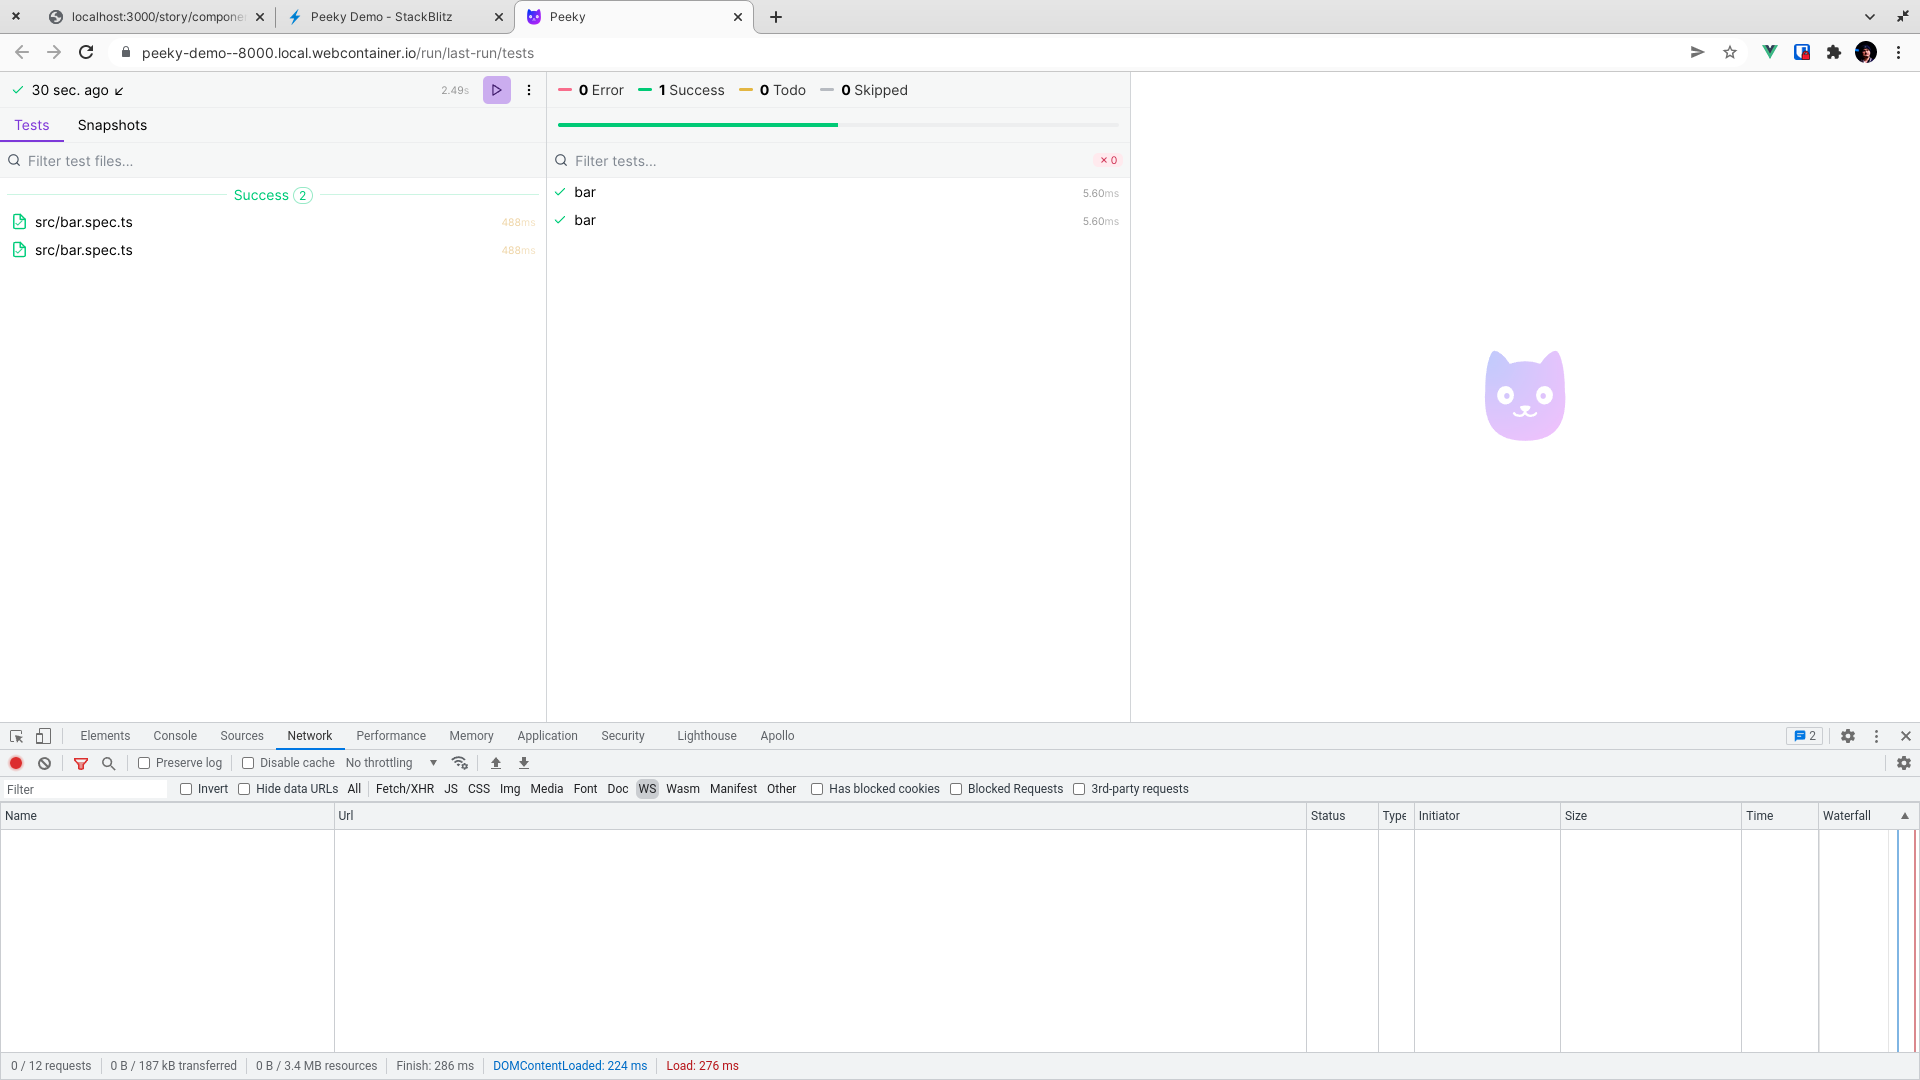
Task: Toggle the network filter bar
Action: 81,763
